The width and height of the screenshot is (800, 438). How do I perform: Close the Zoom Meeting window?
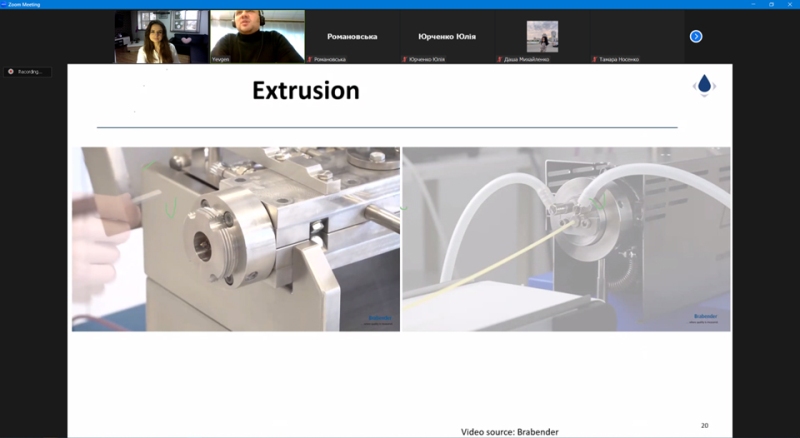(790, 4)
